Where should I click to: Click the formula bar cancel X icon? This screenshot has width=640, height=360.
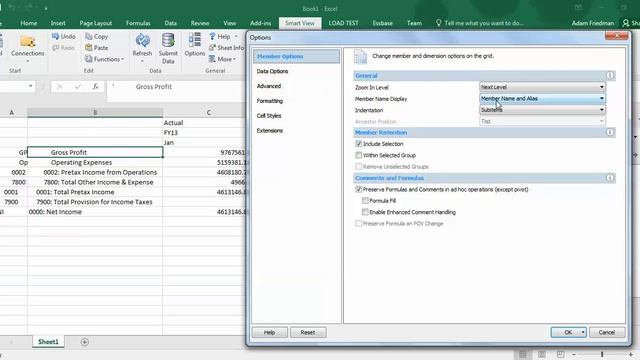(x=60, y=87)
